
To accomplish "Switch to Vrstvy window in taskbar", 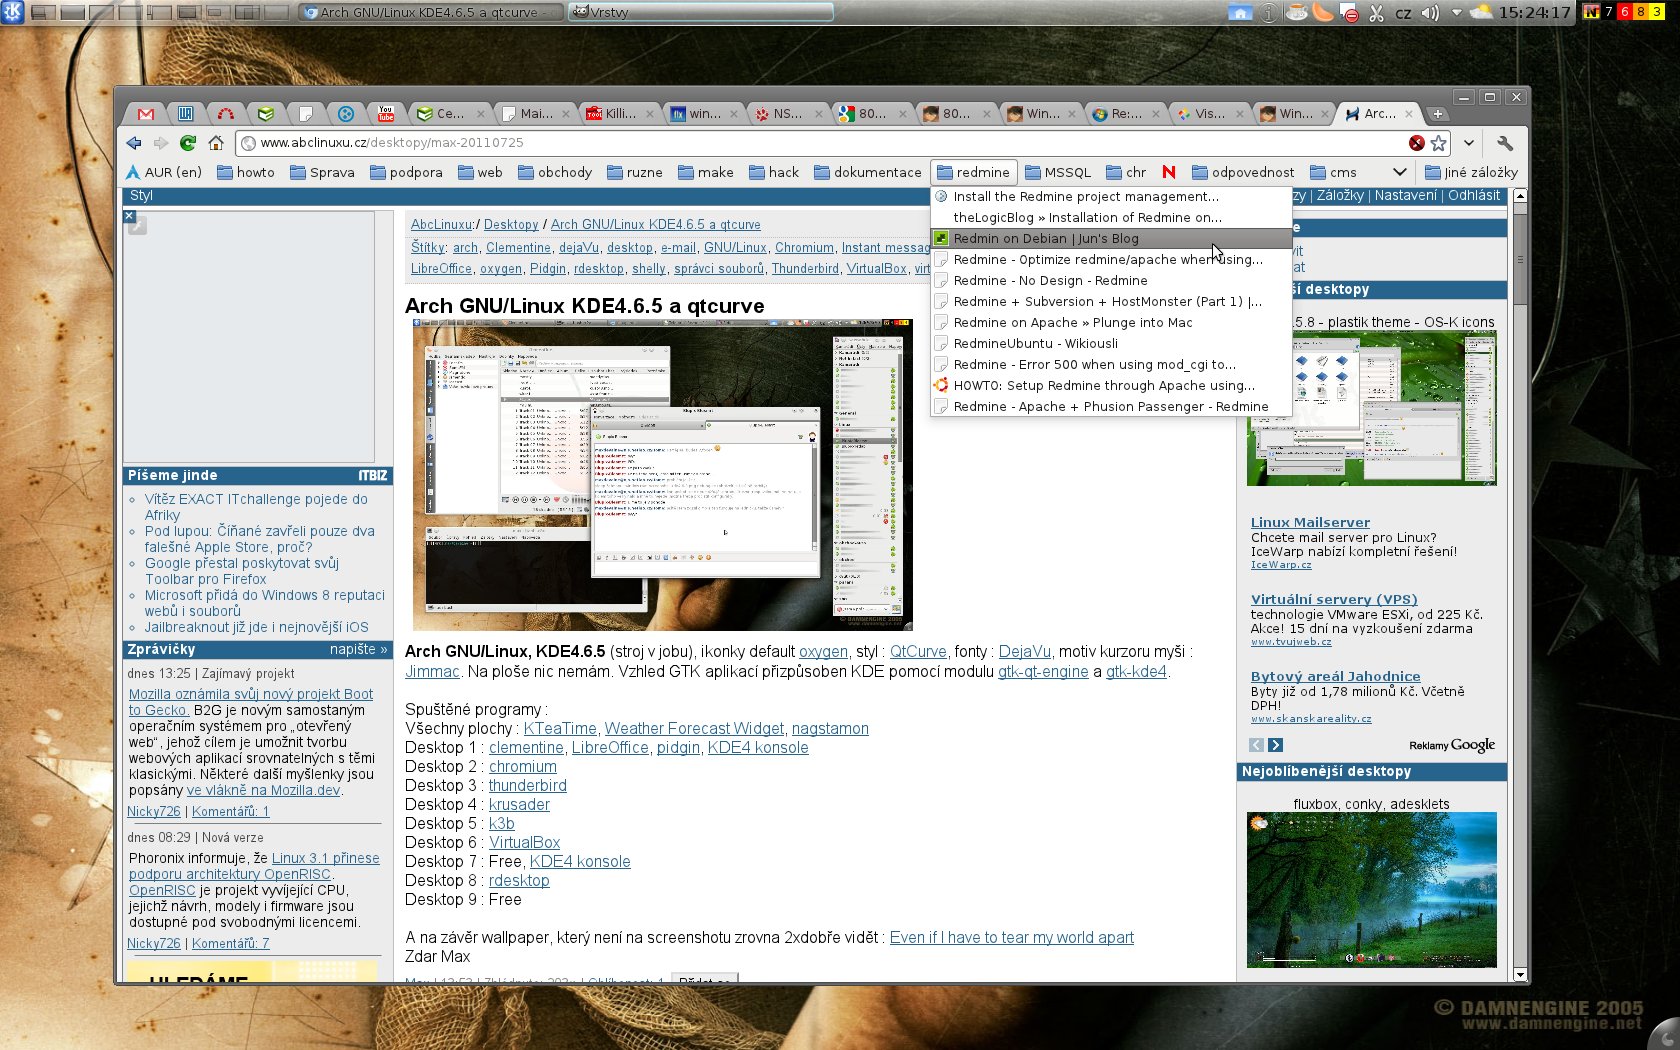I will point(700,12).
